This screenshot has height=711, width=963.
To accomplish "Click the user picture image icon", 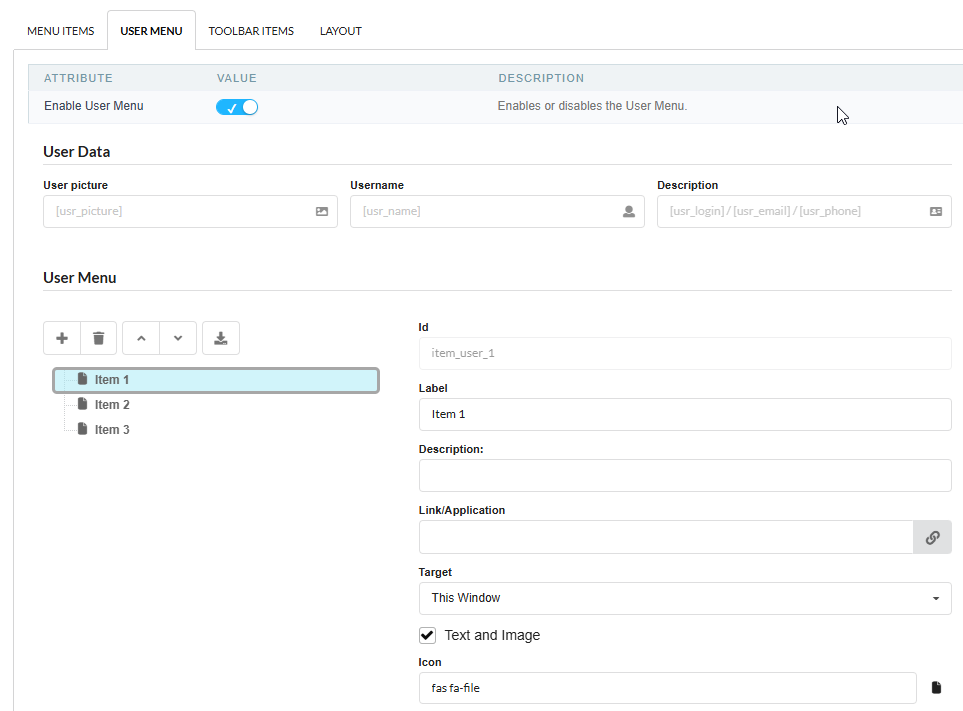I will click(x=321, y=211).
